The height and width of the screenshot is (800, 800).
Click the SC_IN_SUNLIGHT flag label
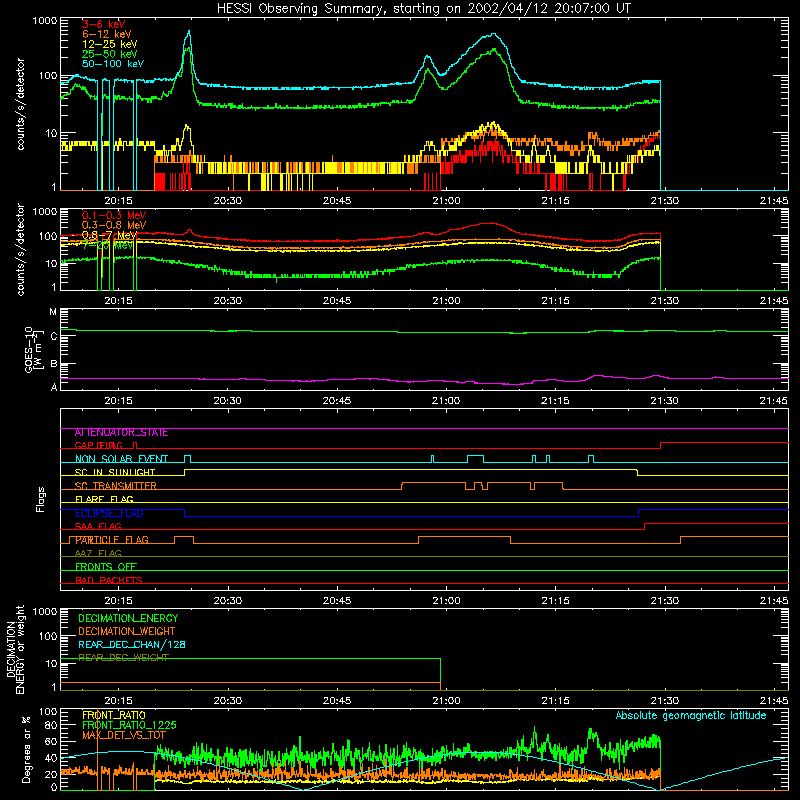tap(115, 472)
